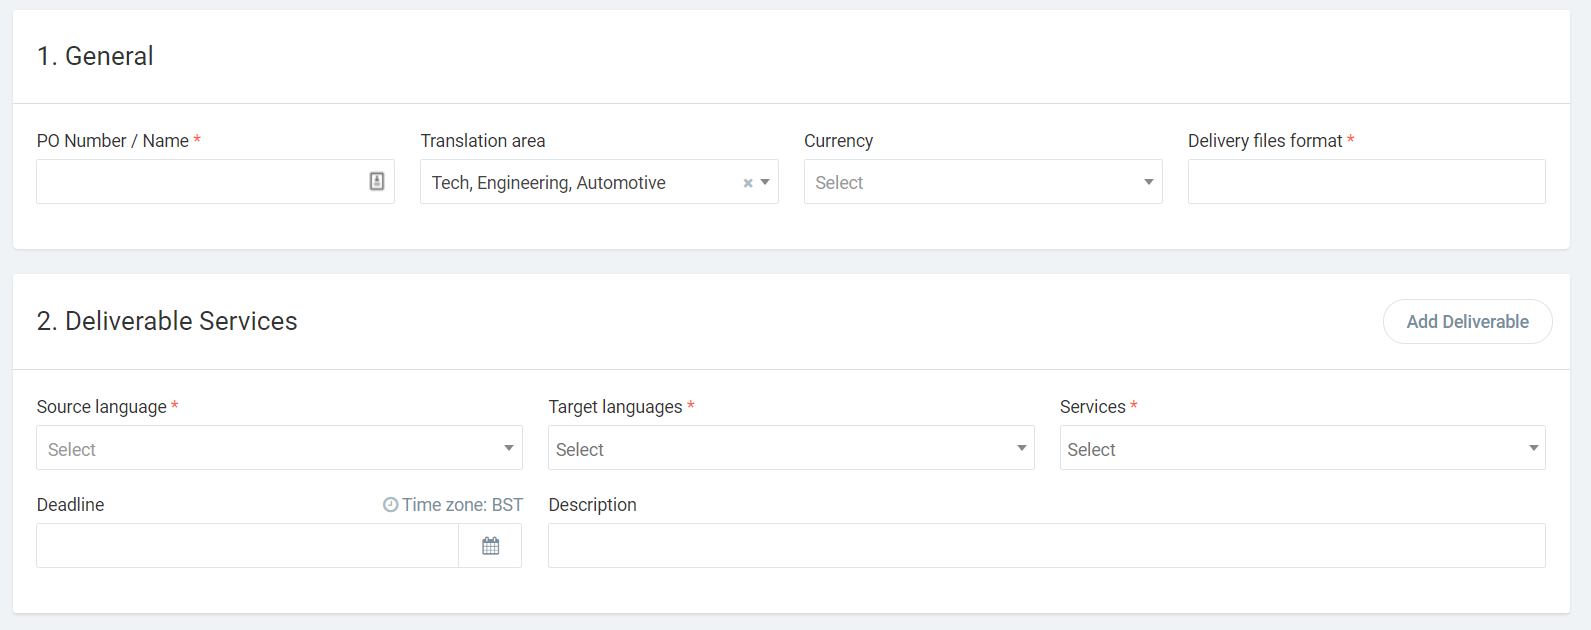The width and height of the screenshot is (1591, 630).
Task: Expand the Translation area dropdown arrow
Action: point(765,182)
